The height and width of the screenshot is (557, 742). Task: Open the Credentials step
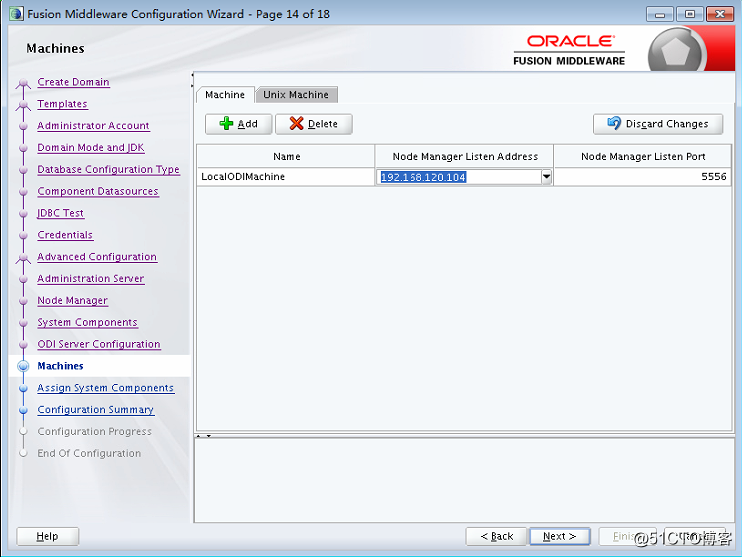point(65,235)
